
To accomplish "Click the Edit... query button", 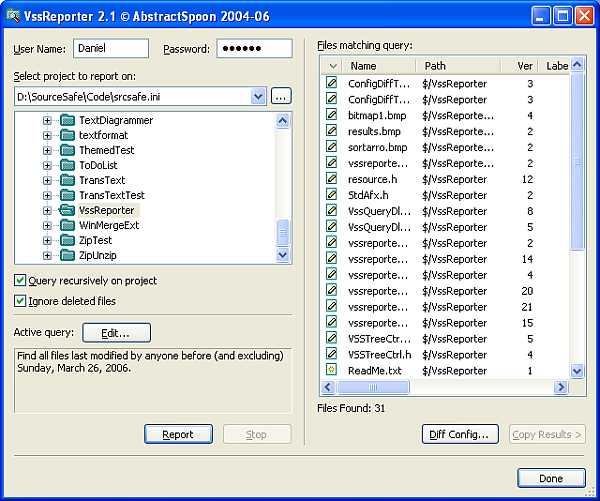I will (116, 333).
